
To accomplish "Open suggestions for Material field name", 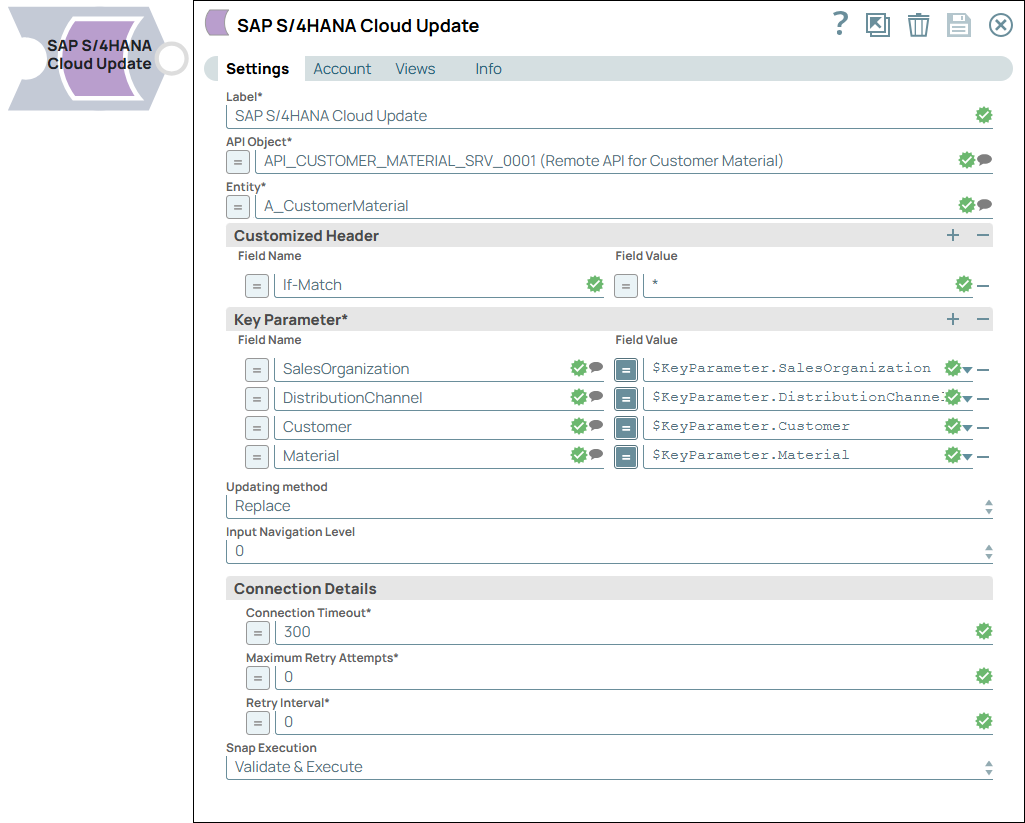I will click(x=596, y=454).
